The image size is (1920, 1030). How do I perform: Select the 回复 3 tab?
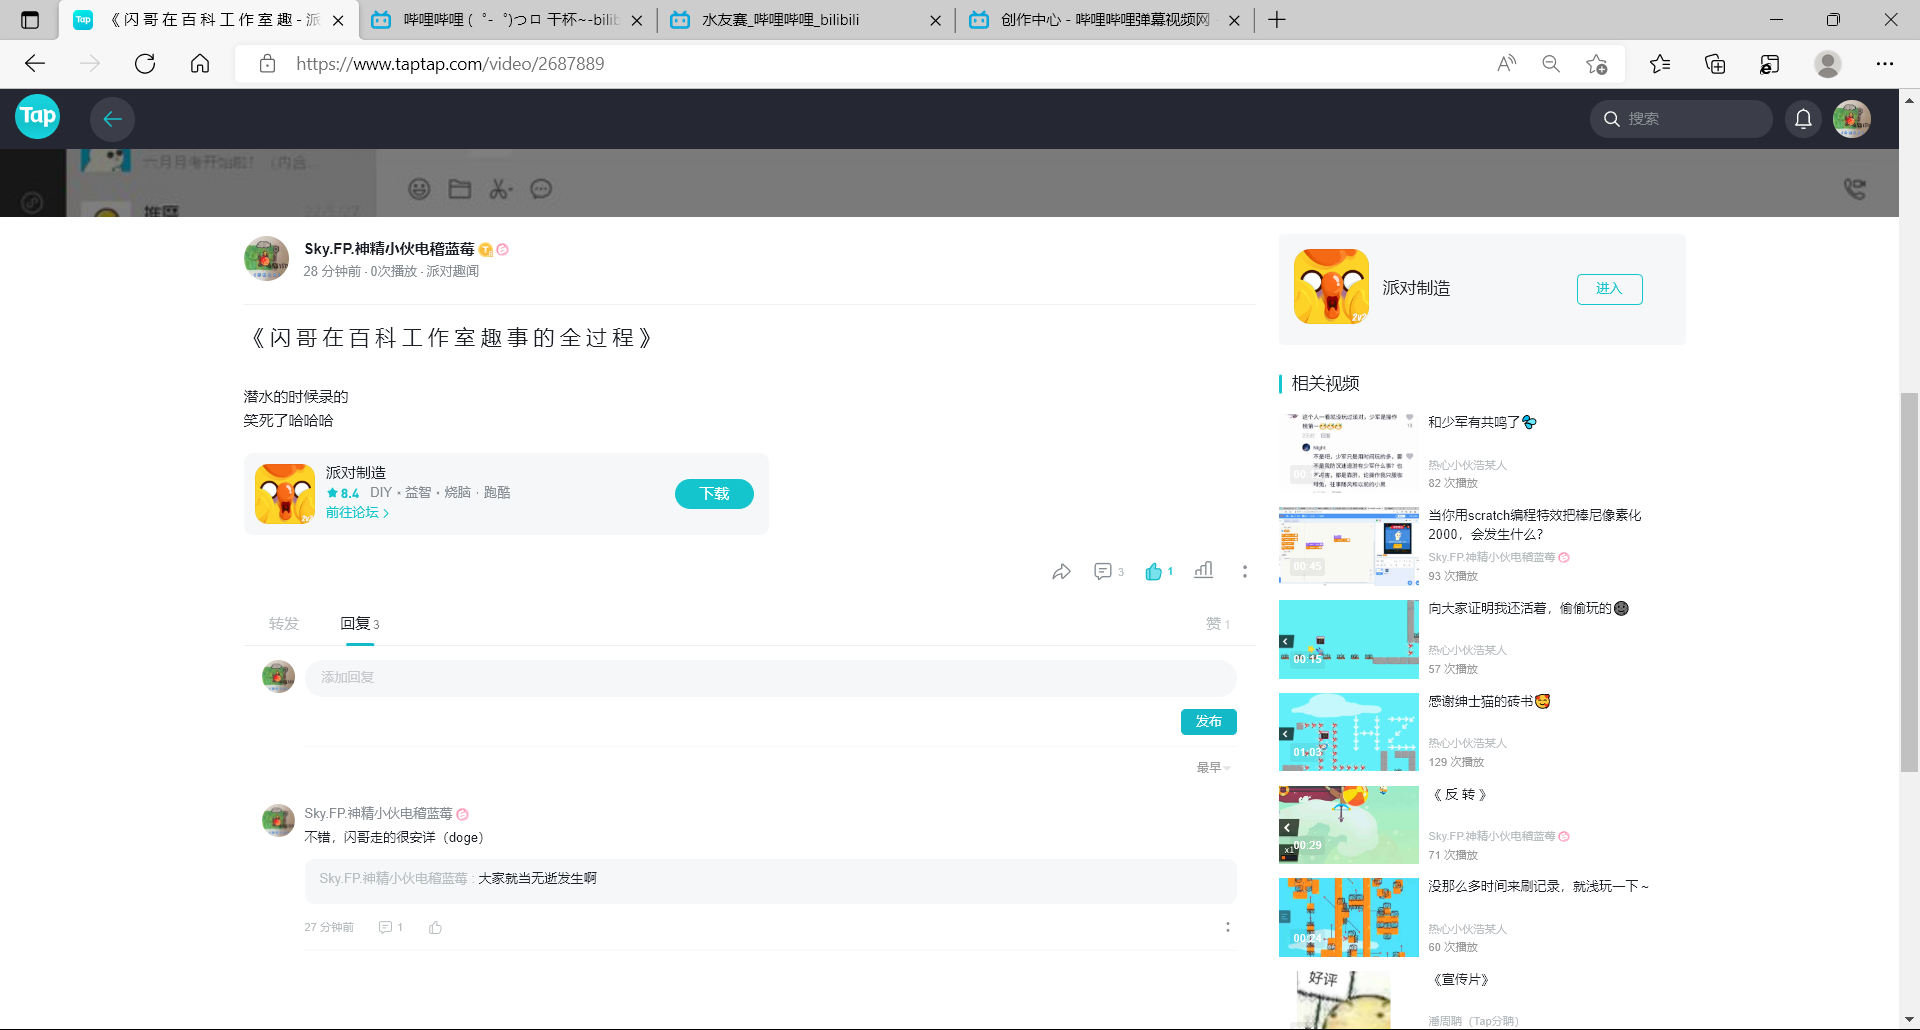(360, 624)
